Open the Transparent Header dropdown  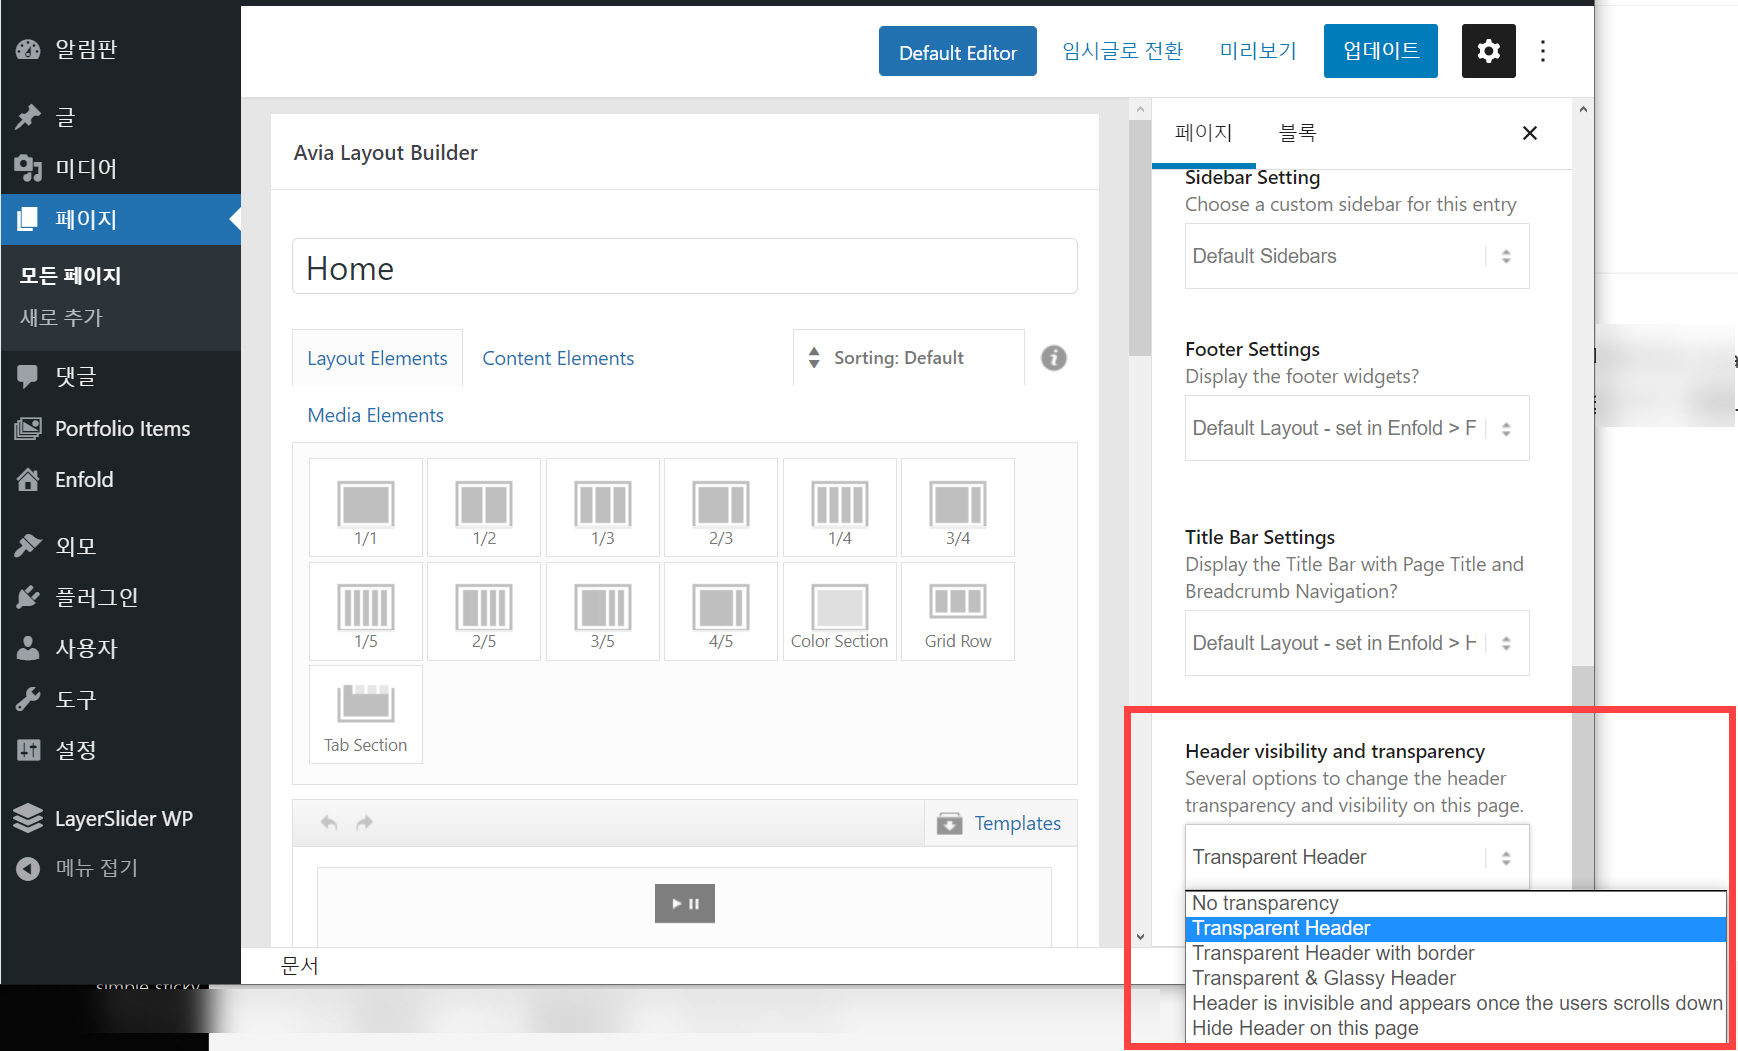coord(1357,857)
